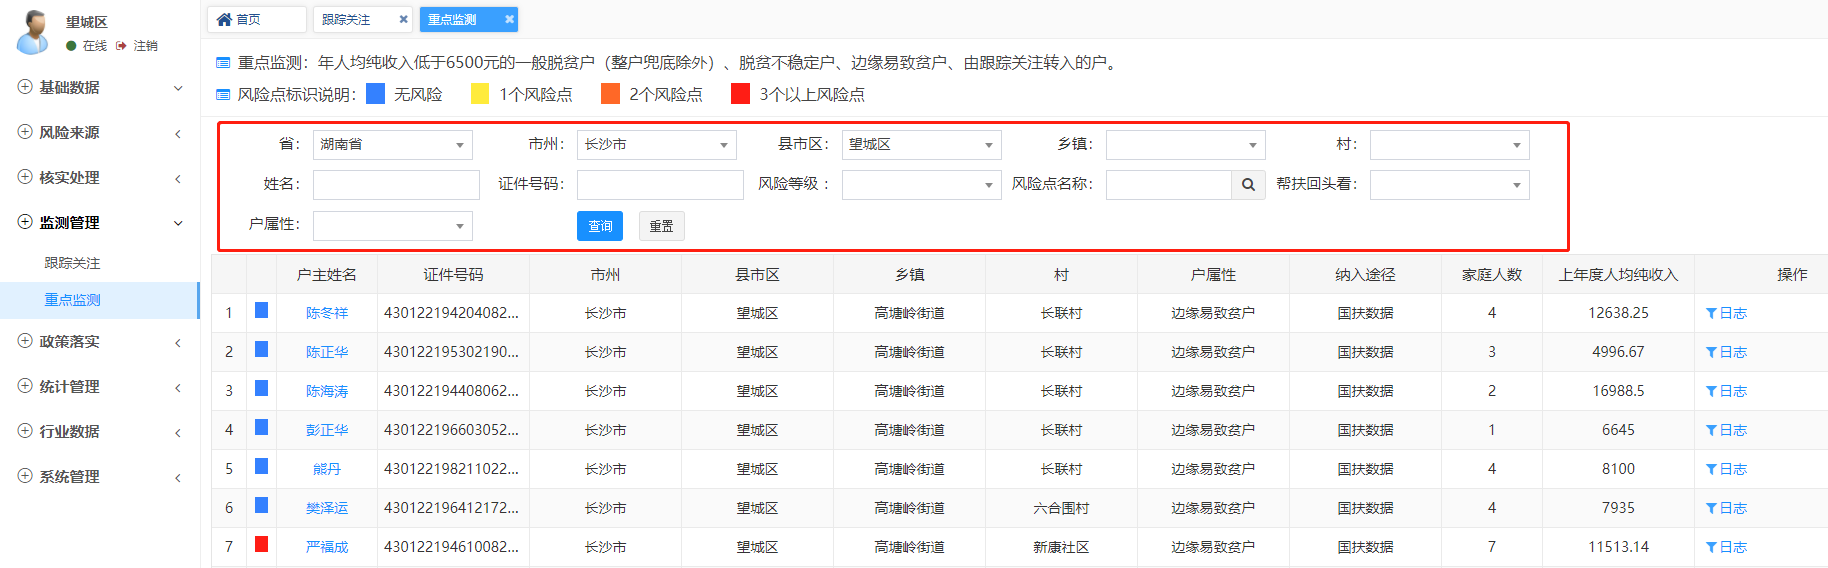Screen dimensions: 1828x568
Task: Open the 政策落实 sidebar menu
Action: [x=100, y=341]
